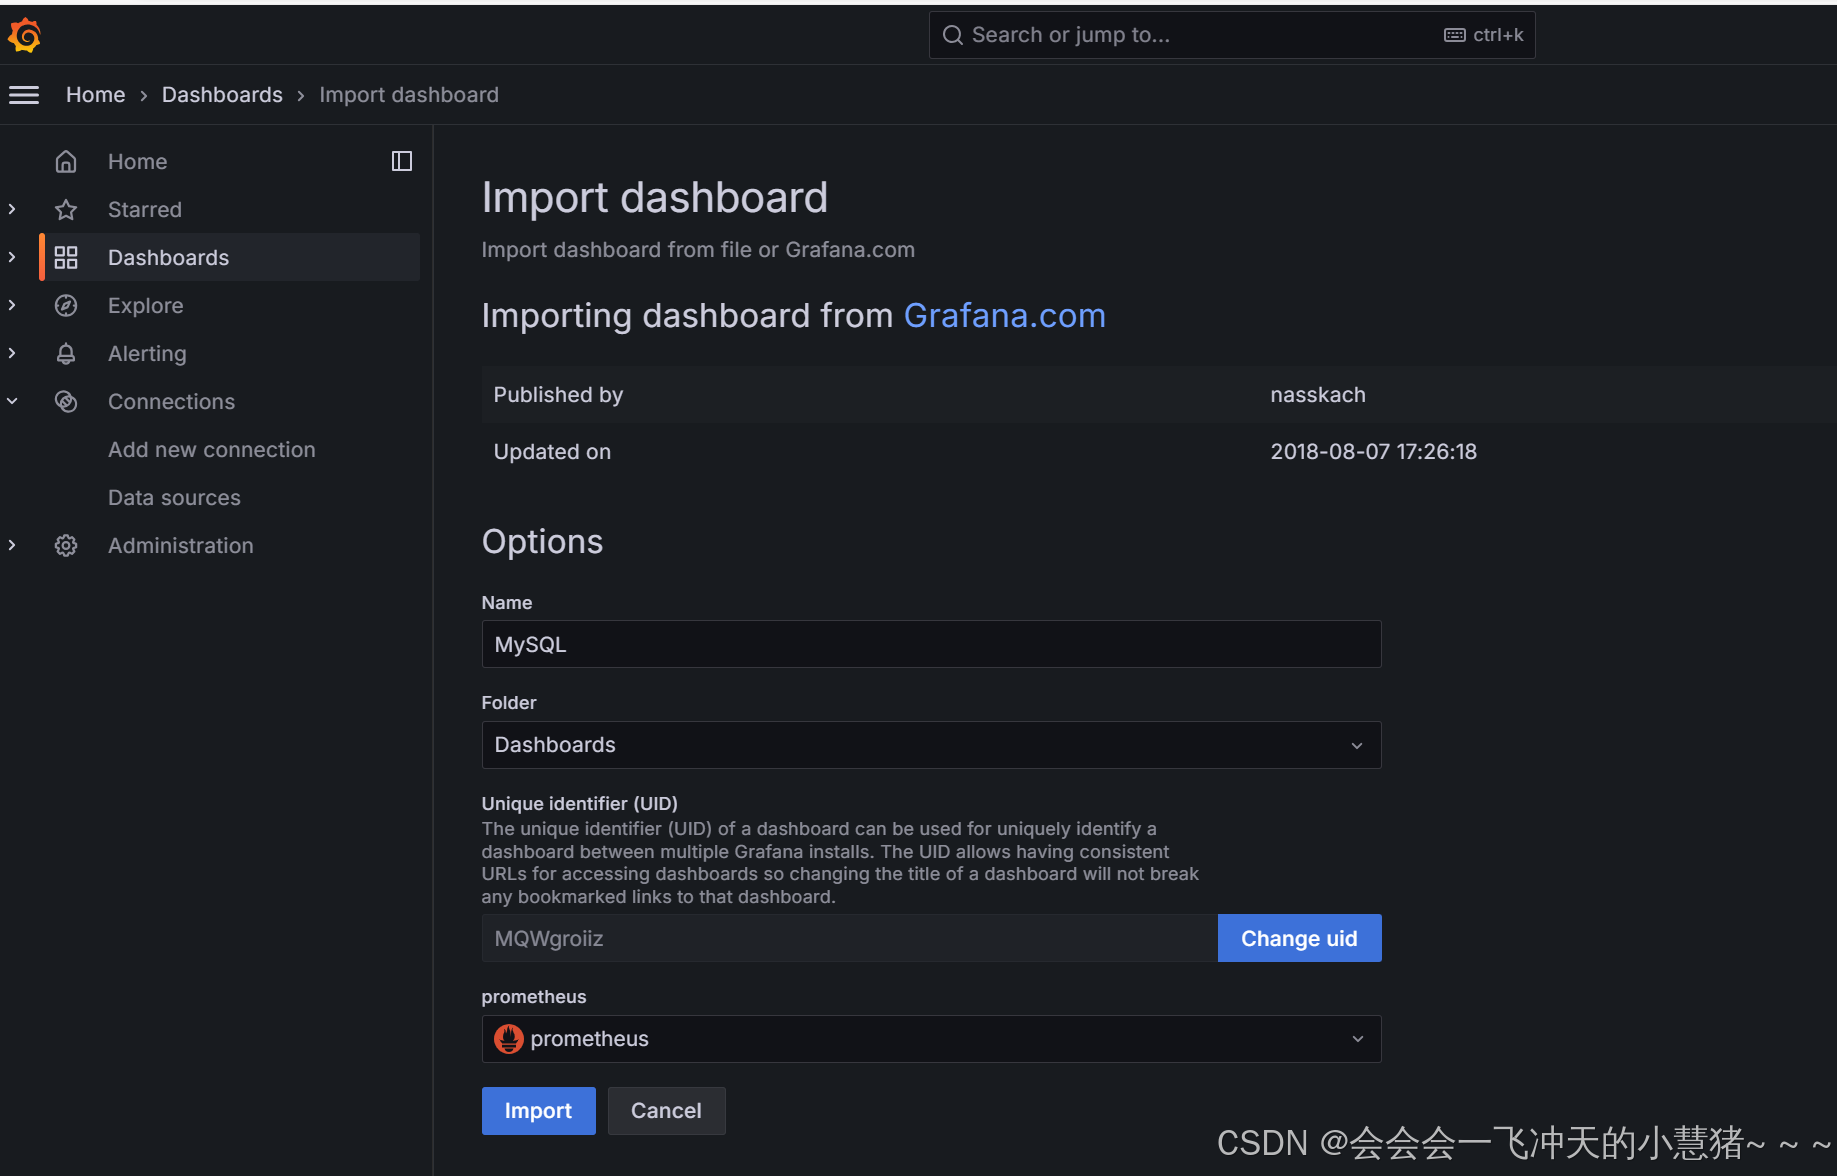The image size is (1837, 1176).
Task: Click the Connections icon
Action: tap(66, 401)
